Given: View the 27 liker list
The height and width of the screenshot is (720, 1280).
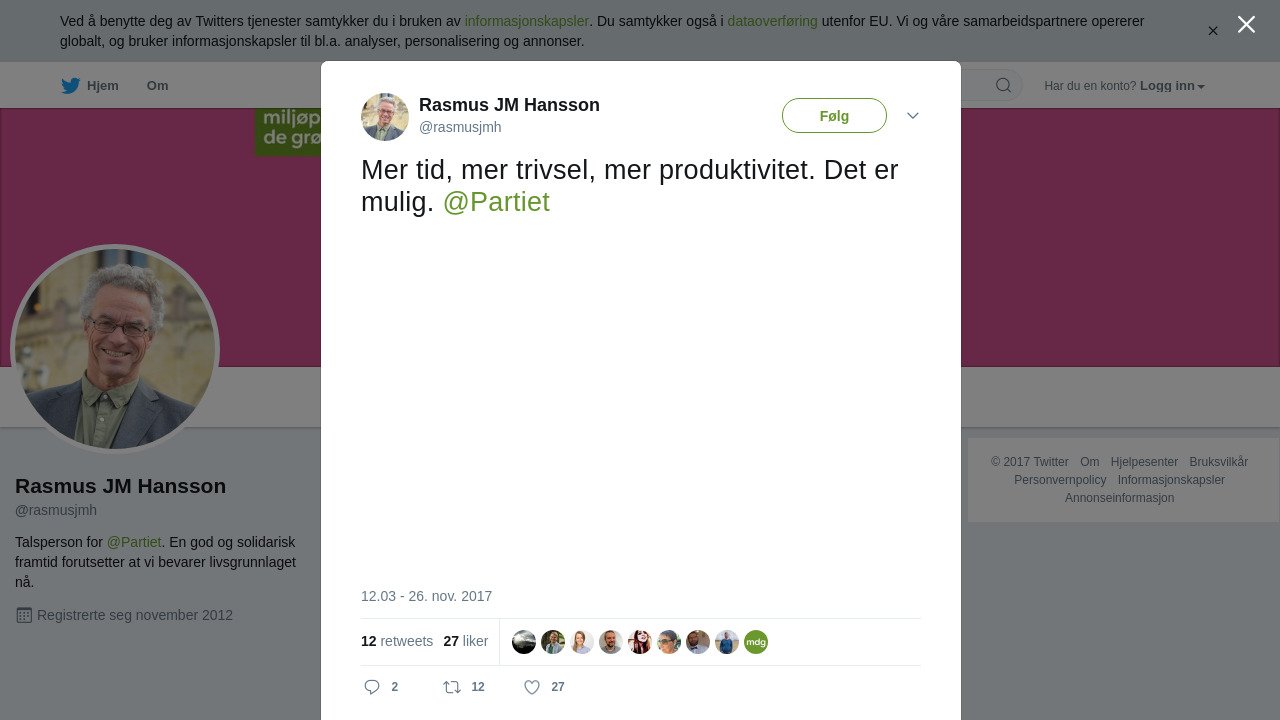Looking at the screenshot, I should (466, 641).
